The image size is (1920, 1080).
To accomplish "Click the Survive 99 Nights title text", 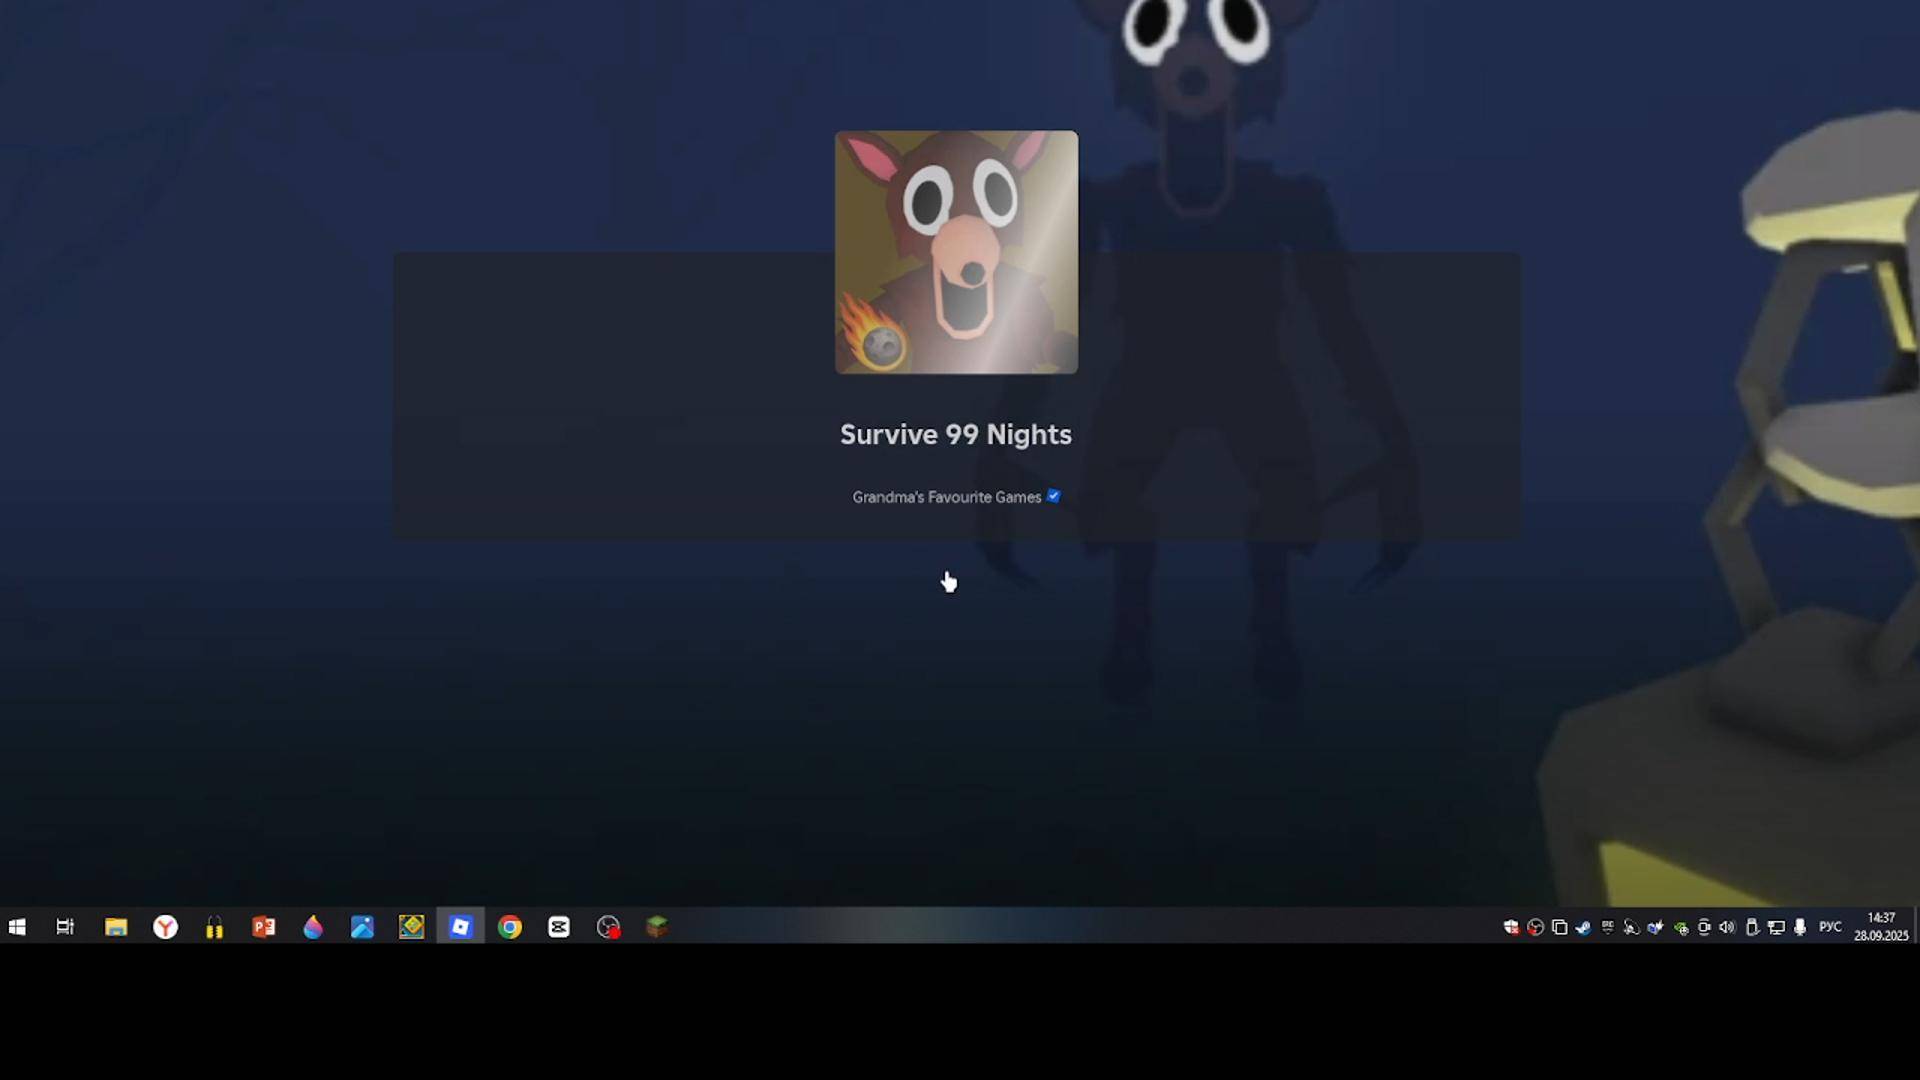I will click(x=955, y=434).
